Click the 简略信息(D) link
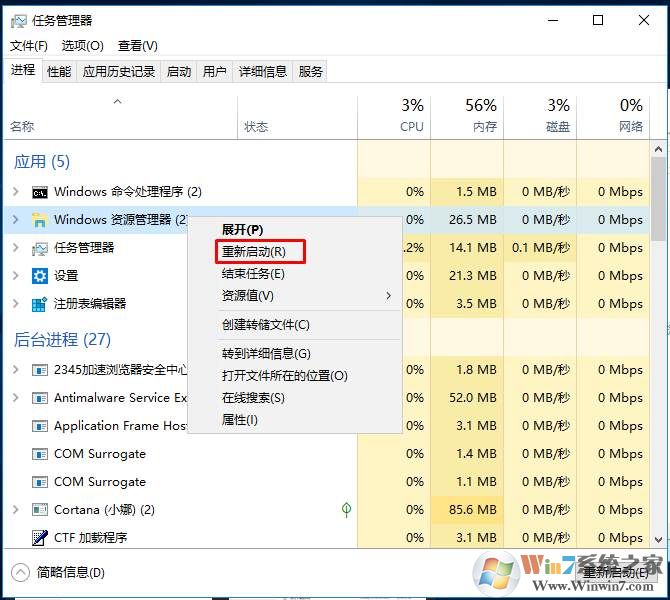 coord(71,573)
